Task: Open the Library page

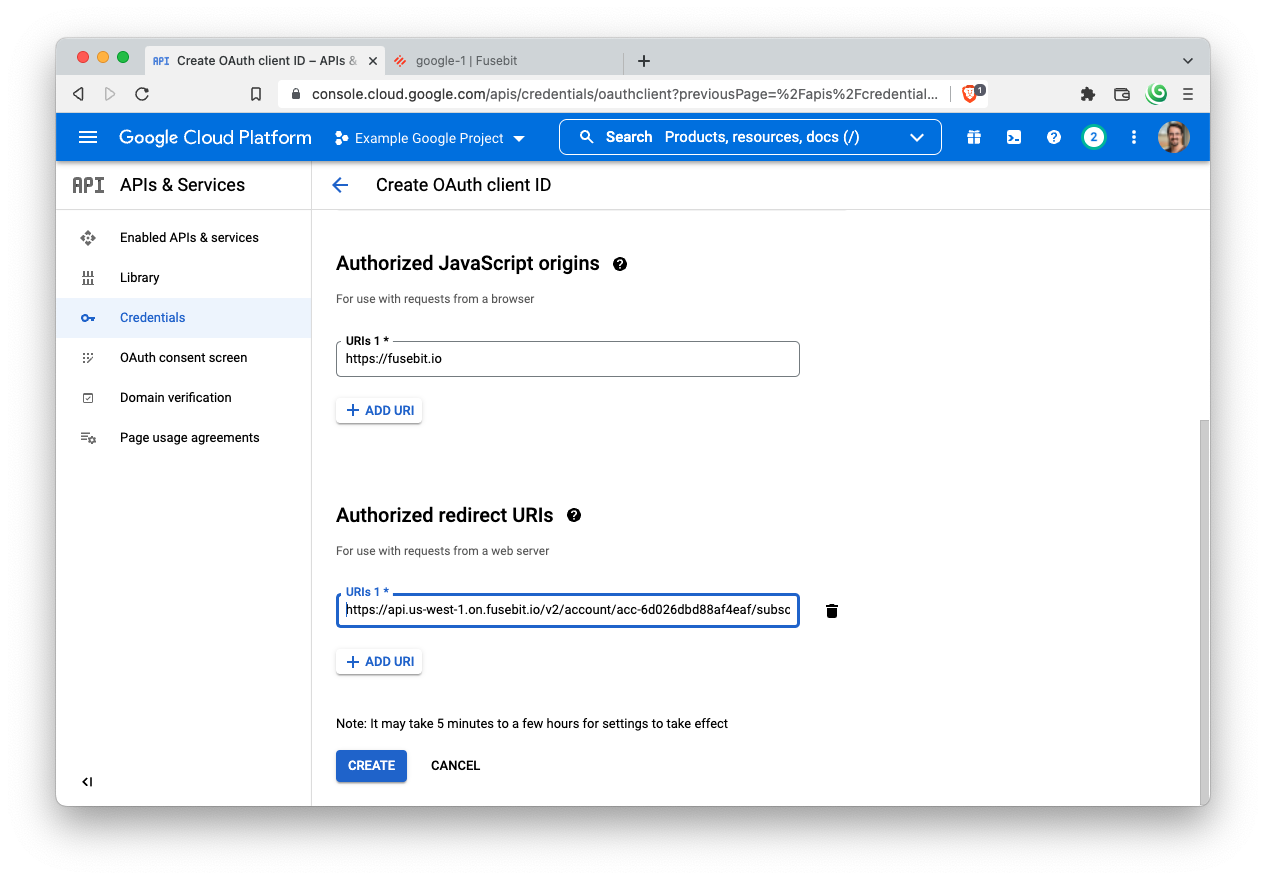Action: 183,278
